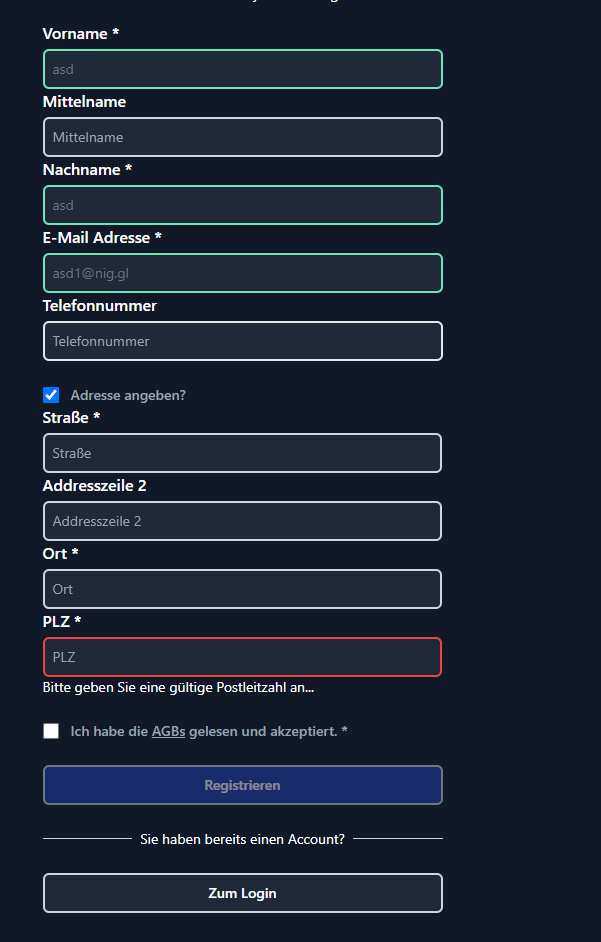Focus the Mittelname text field

click(242, 137)
